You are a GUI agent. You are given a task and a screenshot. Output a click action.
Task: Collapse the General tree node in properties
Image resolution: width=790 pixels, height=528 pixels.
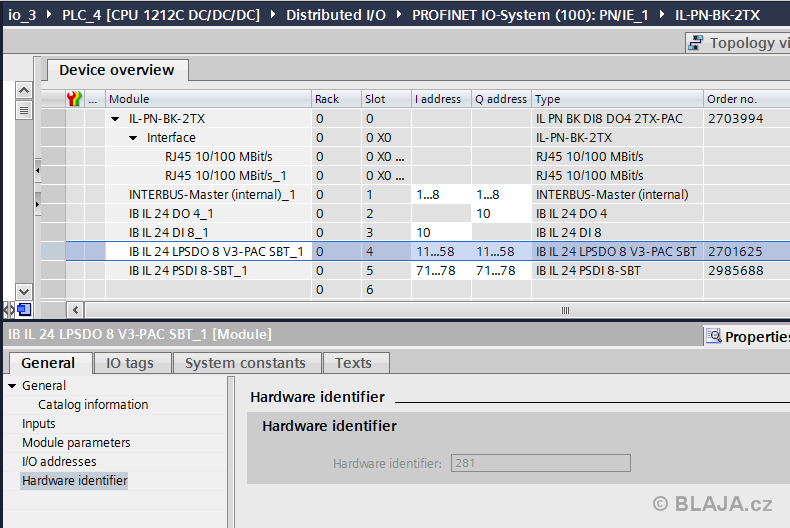point(12,386)
